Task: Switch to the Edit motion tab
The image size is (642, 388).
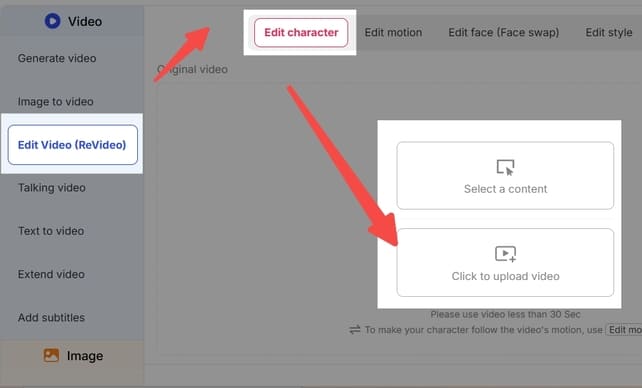Action: [393, 32]
